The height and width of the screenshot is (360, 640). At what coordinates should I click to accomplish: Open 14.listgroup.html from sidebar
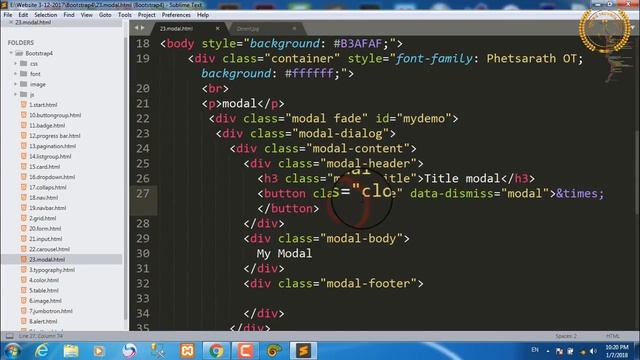pyautogui.click(x=50, y=156)
